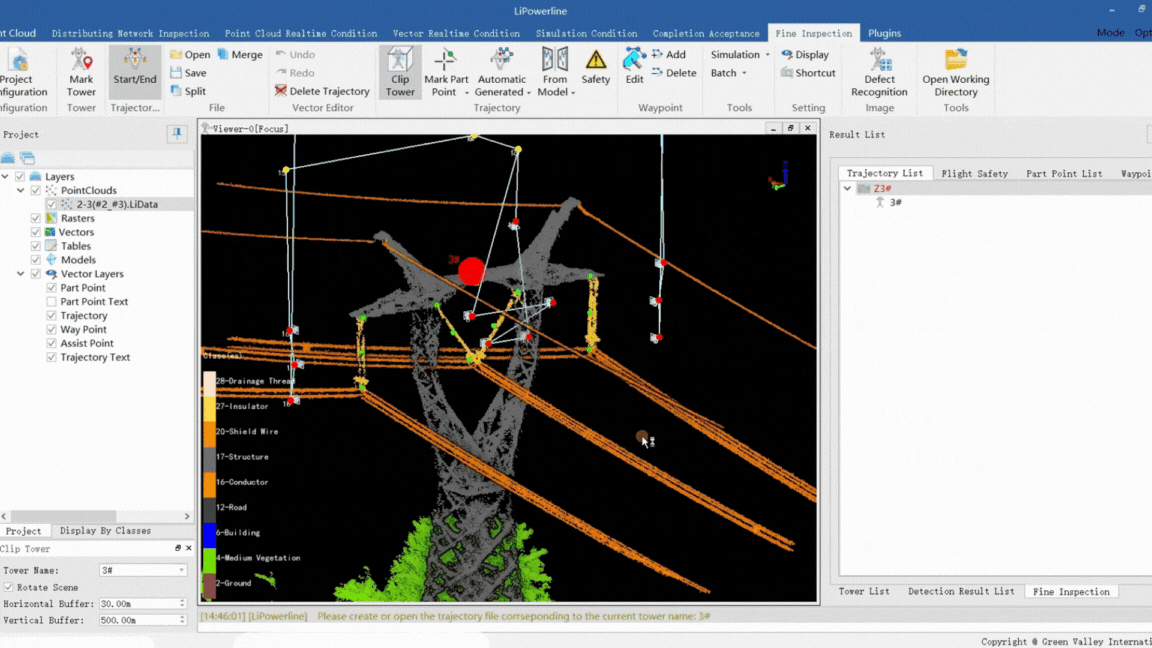Toggle PointCloud 2-3(#2_#3).LiData visibility

pos(51,204)
